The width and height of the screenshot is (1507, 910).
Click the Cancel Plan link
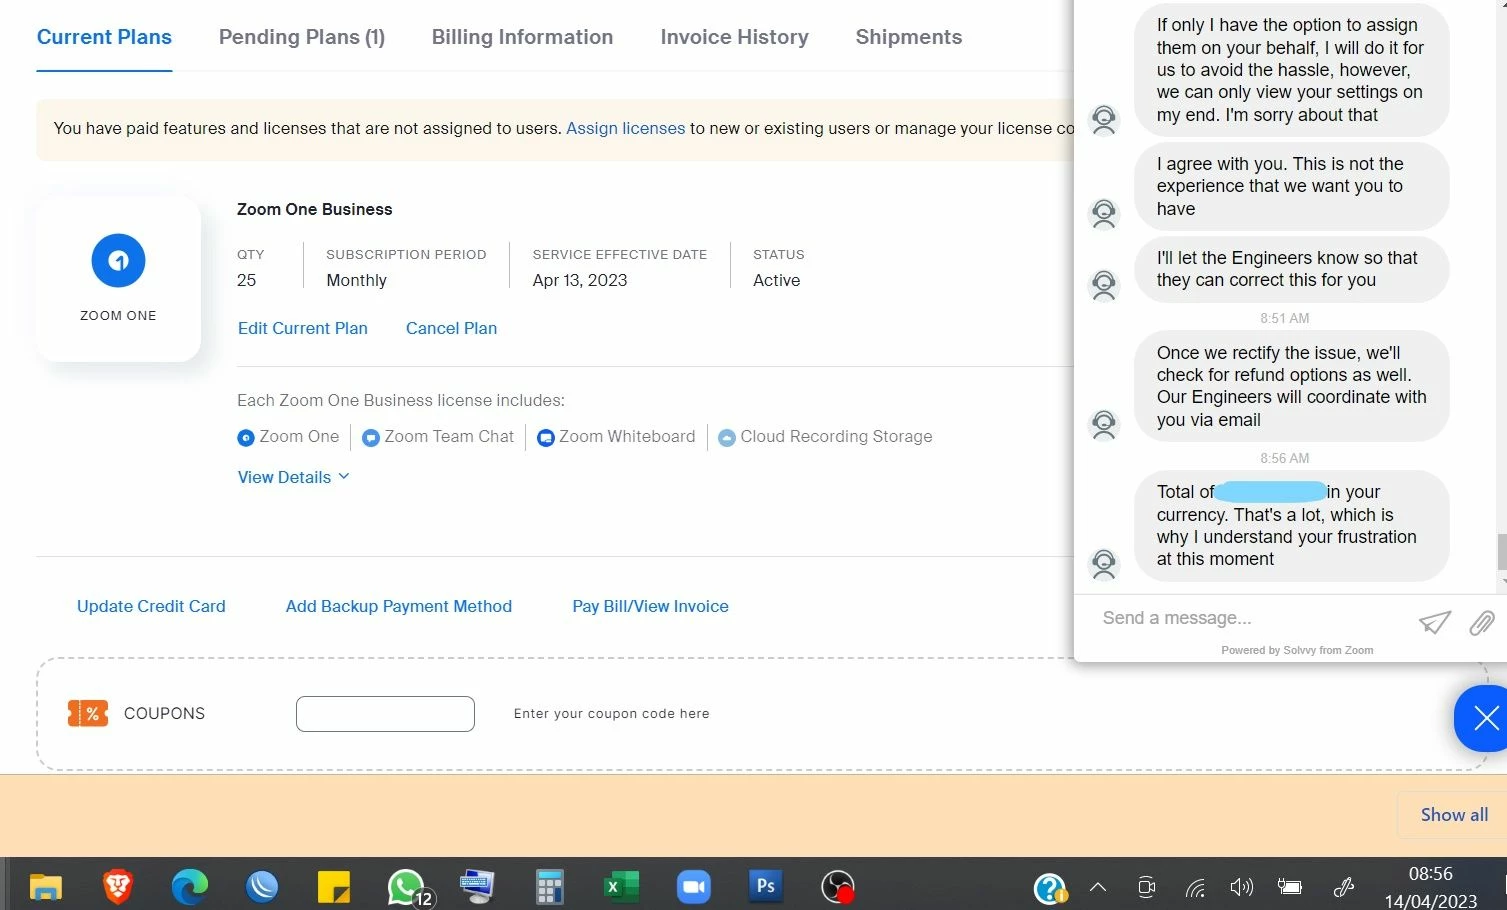point(451,328)
